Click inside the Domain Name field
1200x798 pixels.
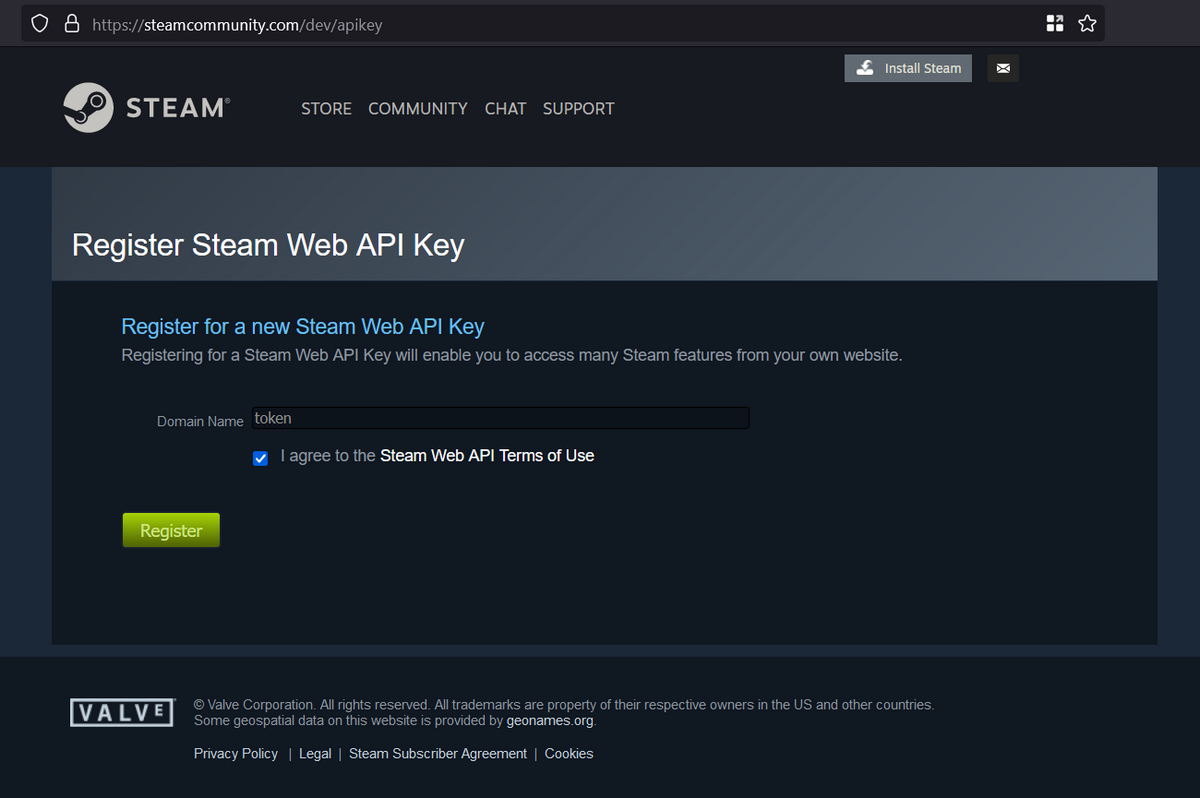click(x=500, y=419)
